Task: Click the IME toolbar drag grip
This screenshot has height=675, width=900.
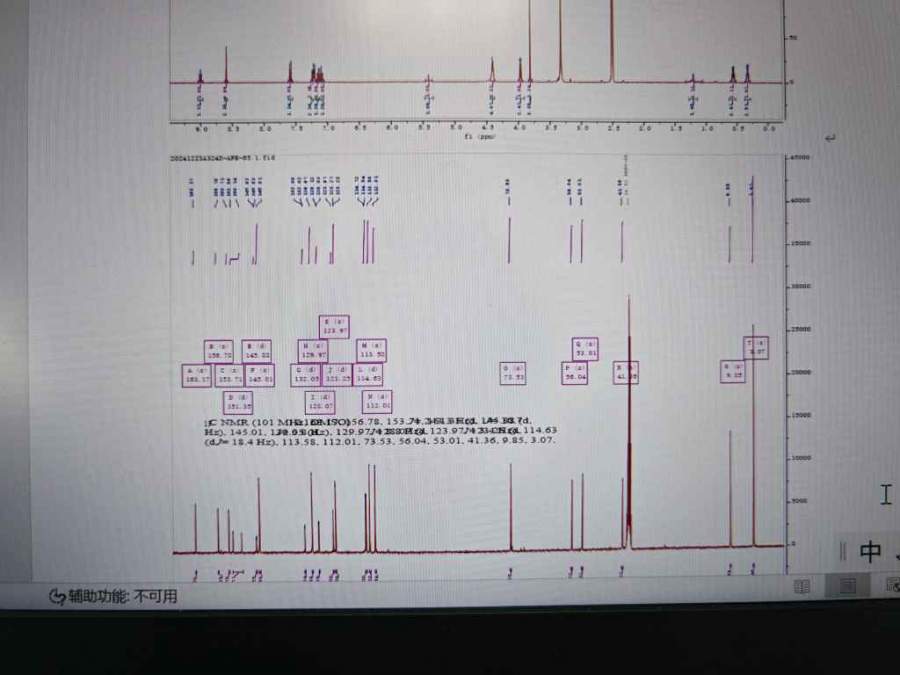Action: (x=843, y=551)
